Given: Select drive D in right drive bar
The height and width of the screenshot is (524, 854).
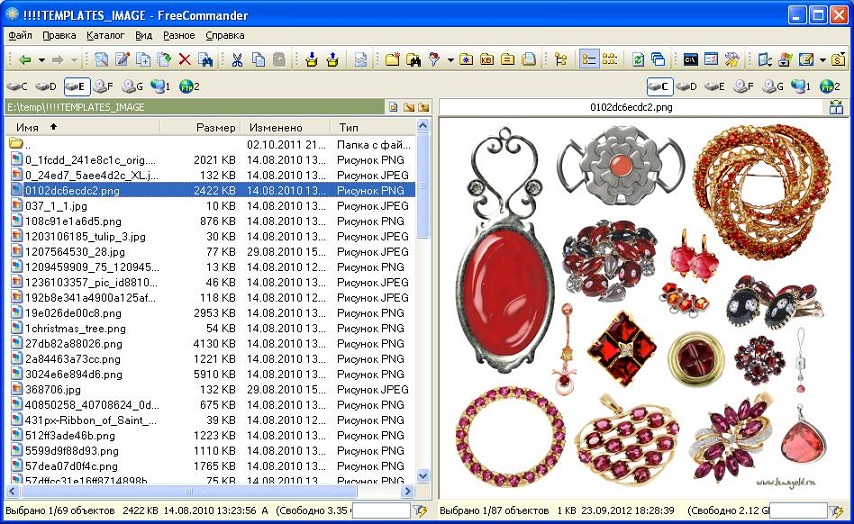Looking at the screenshot, I should (686, 86).
